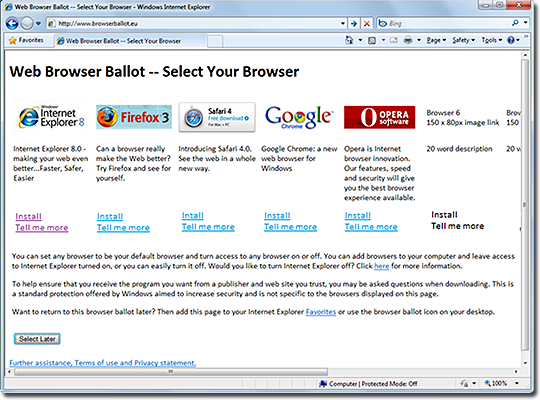This screenshot has height=400, width=540.
Task: Click the red Stop loading button
Action: tap(367, 23)
